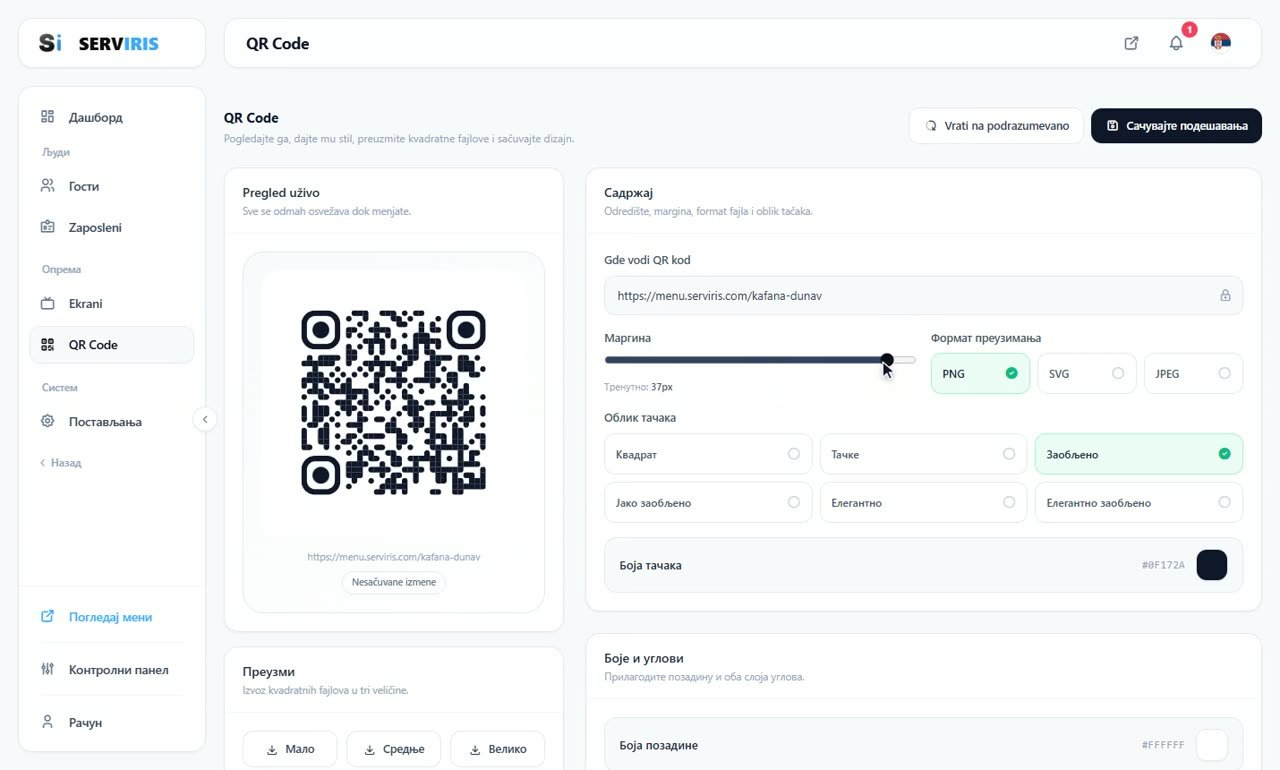
Task: Open Контролни панел in the sidebar
Action: (x=112, y=669)
